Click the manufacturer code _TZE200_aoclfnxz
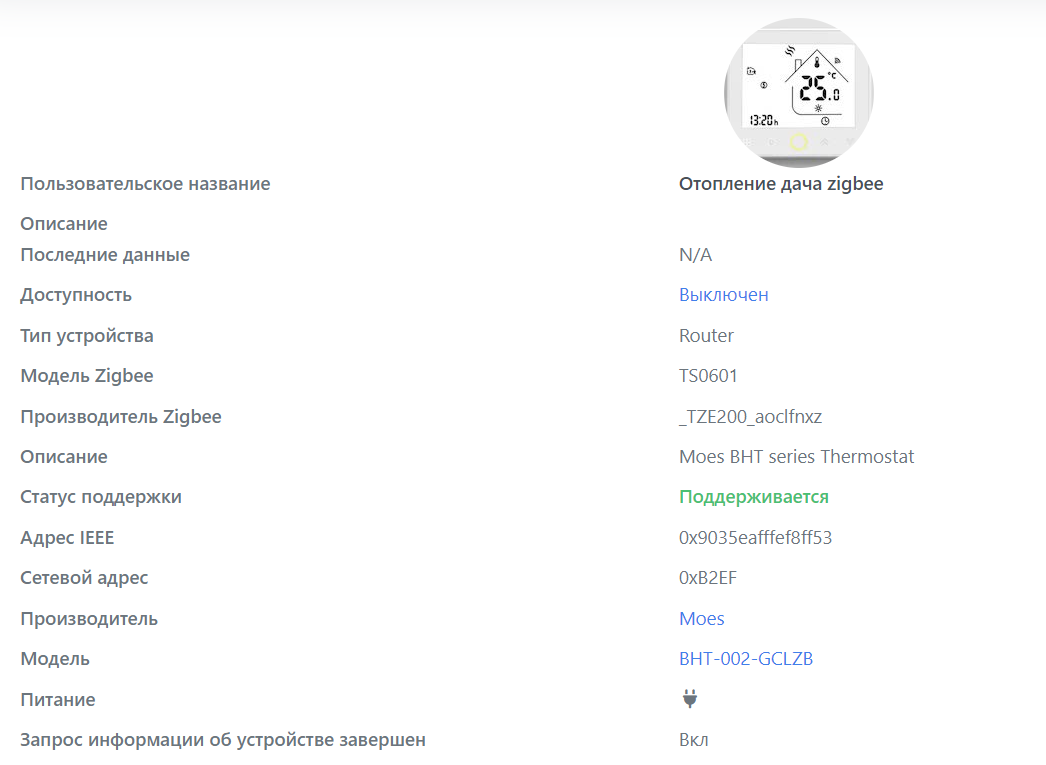Image resolution: width=1046 pixels, height=765 pixels. pyautogui.click(x=751, y=416)
